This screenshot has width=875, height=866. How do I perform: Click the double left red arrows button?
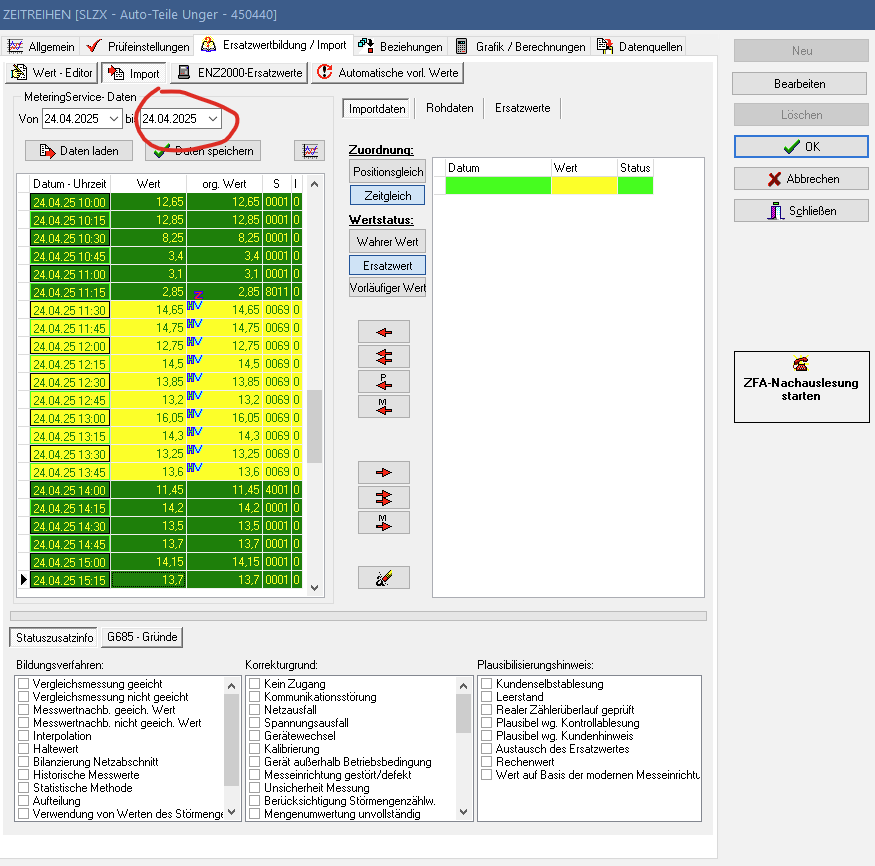[384, 357]
